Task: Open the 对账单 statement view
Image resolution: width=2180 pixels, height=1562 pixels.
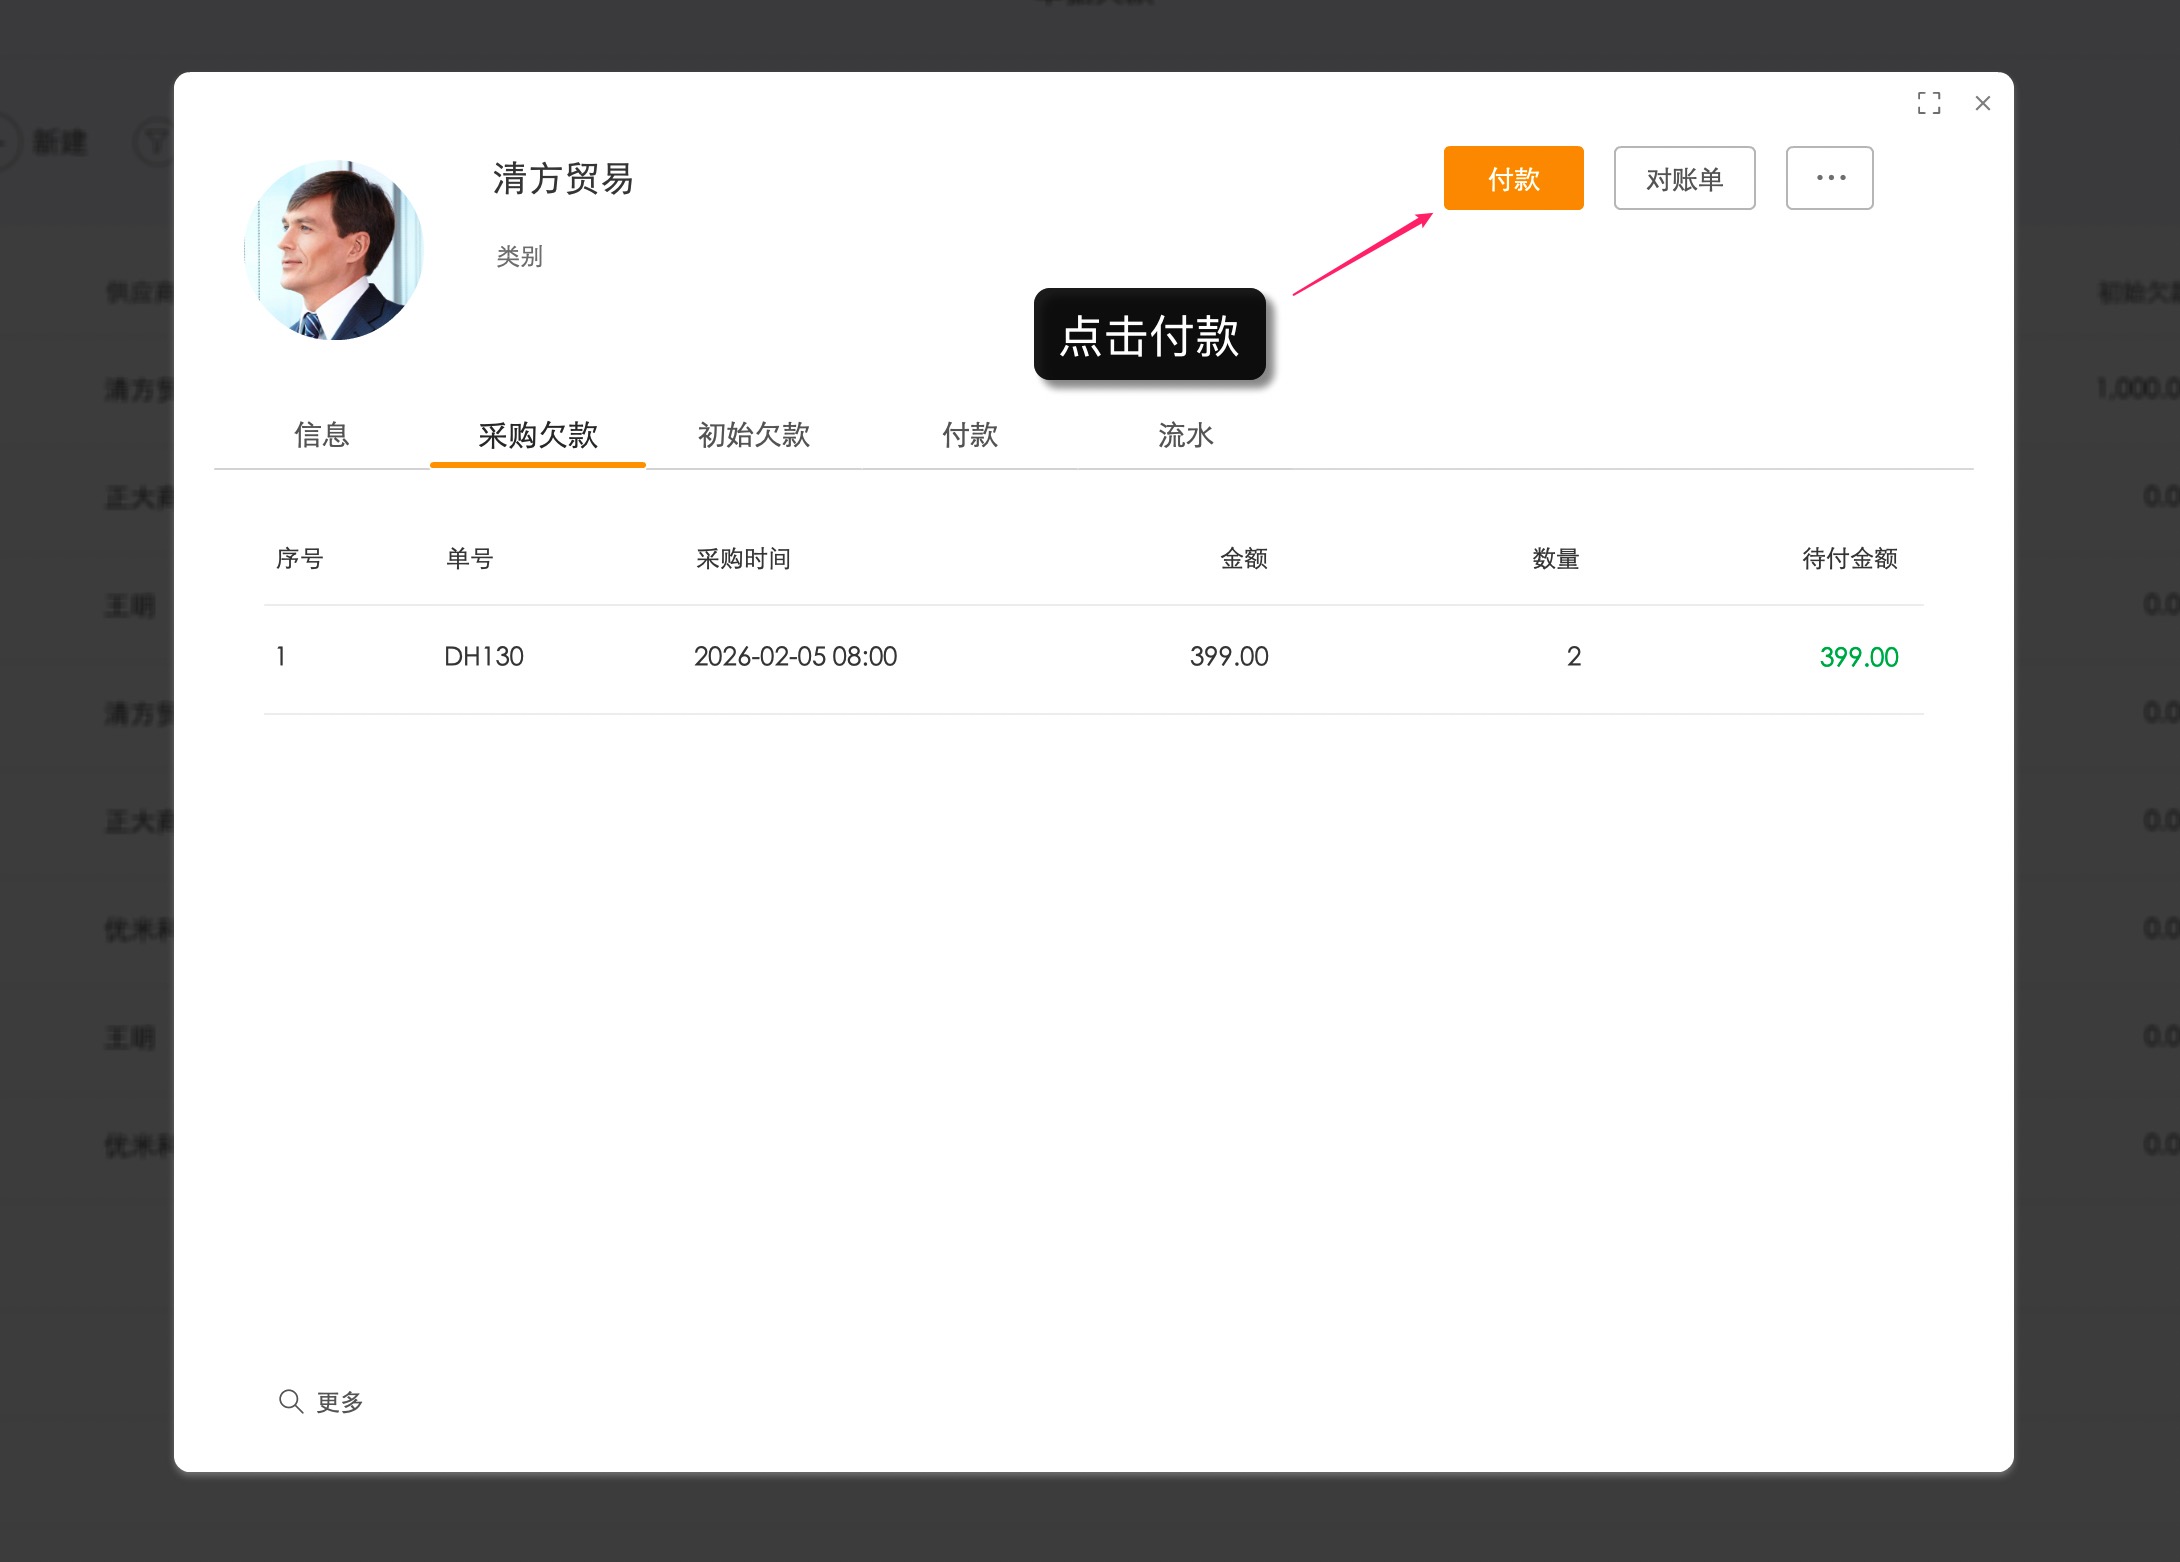Action: click(1684, 178)
